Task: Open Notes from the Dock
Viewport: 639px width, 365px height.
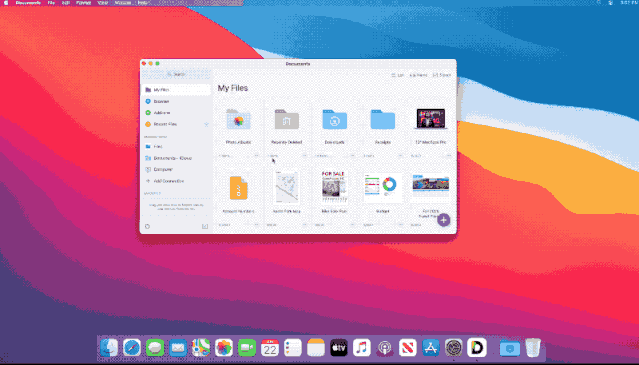Action: [x=316, y=348]
